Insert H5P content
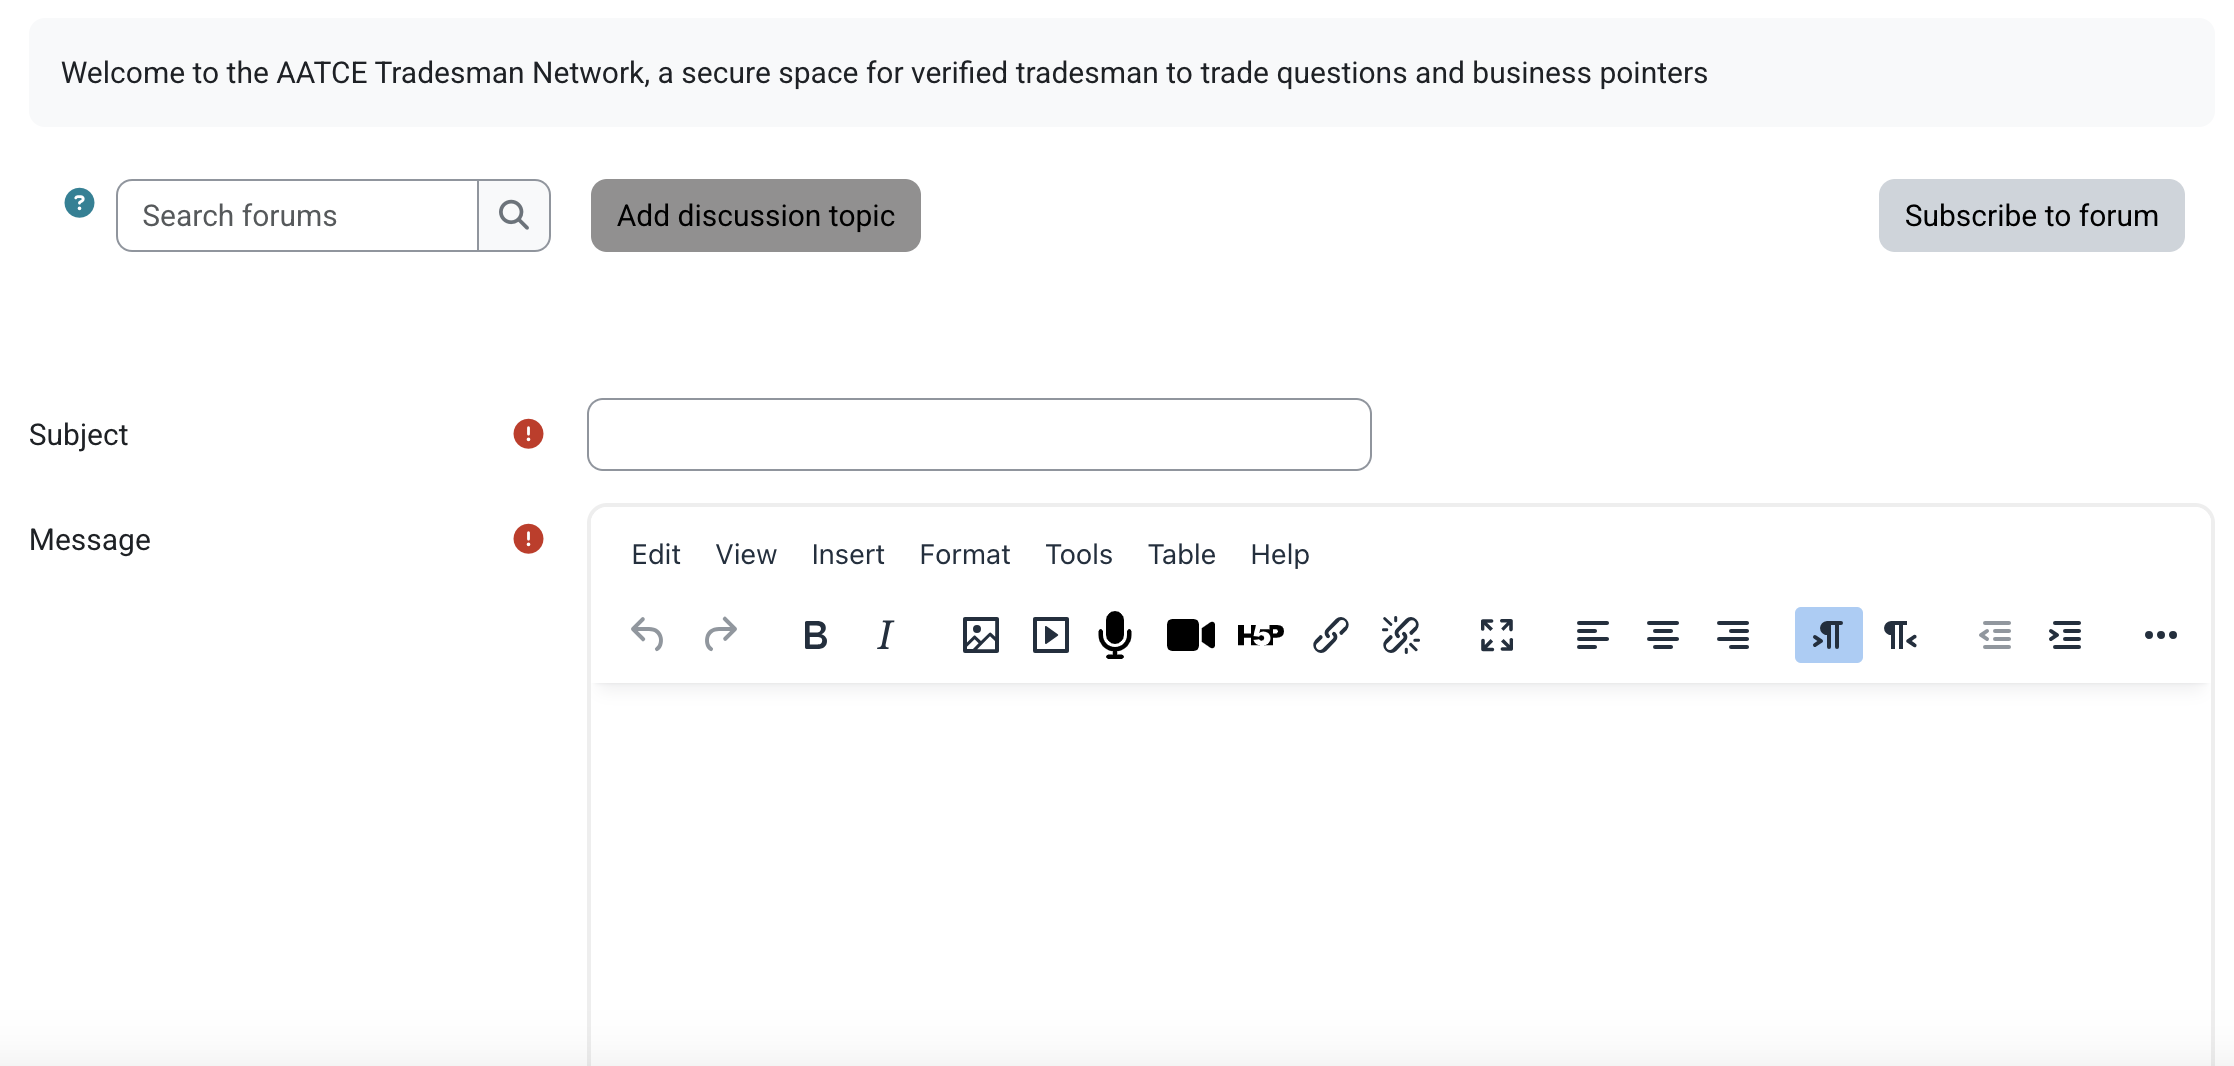This screenshot has height=1066, width=2234. click(1260, 635)
